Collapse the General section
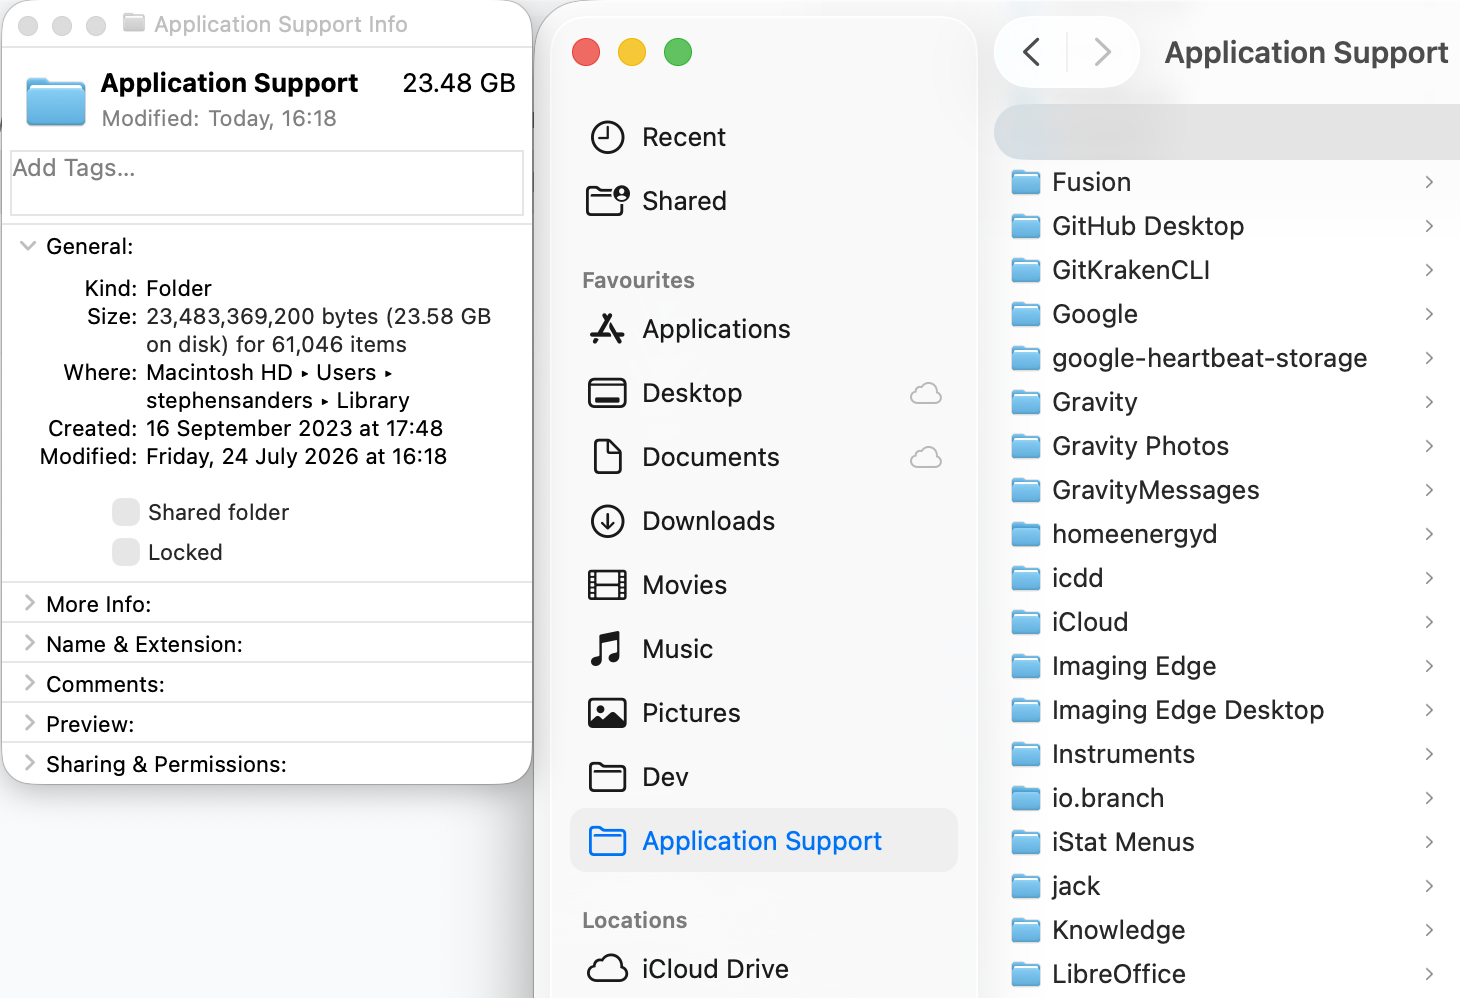Viewport: 1460px width, 998px height. [28, 246]
